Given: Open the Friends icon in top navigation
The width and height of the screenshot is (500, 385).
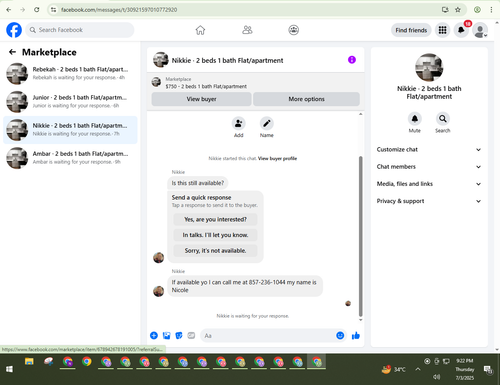Looking at the screenshot, I should [247, 30].
